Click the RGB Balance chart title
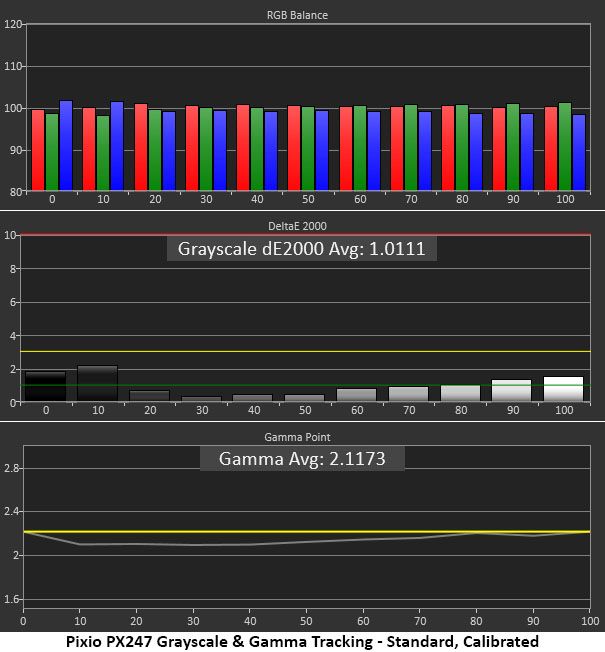Viewport: 605px width, 652px height. pos(297,15)
